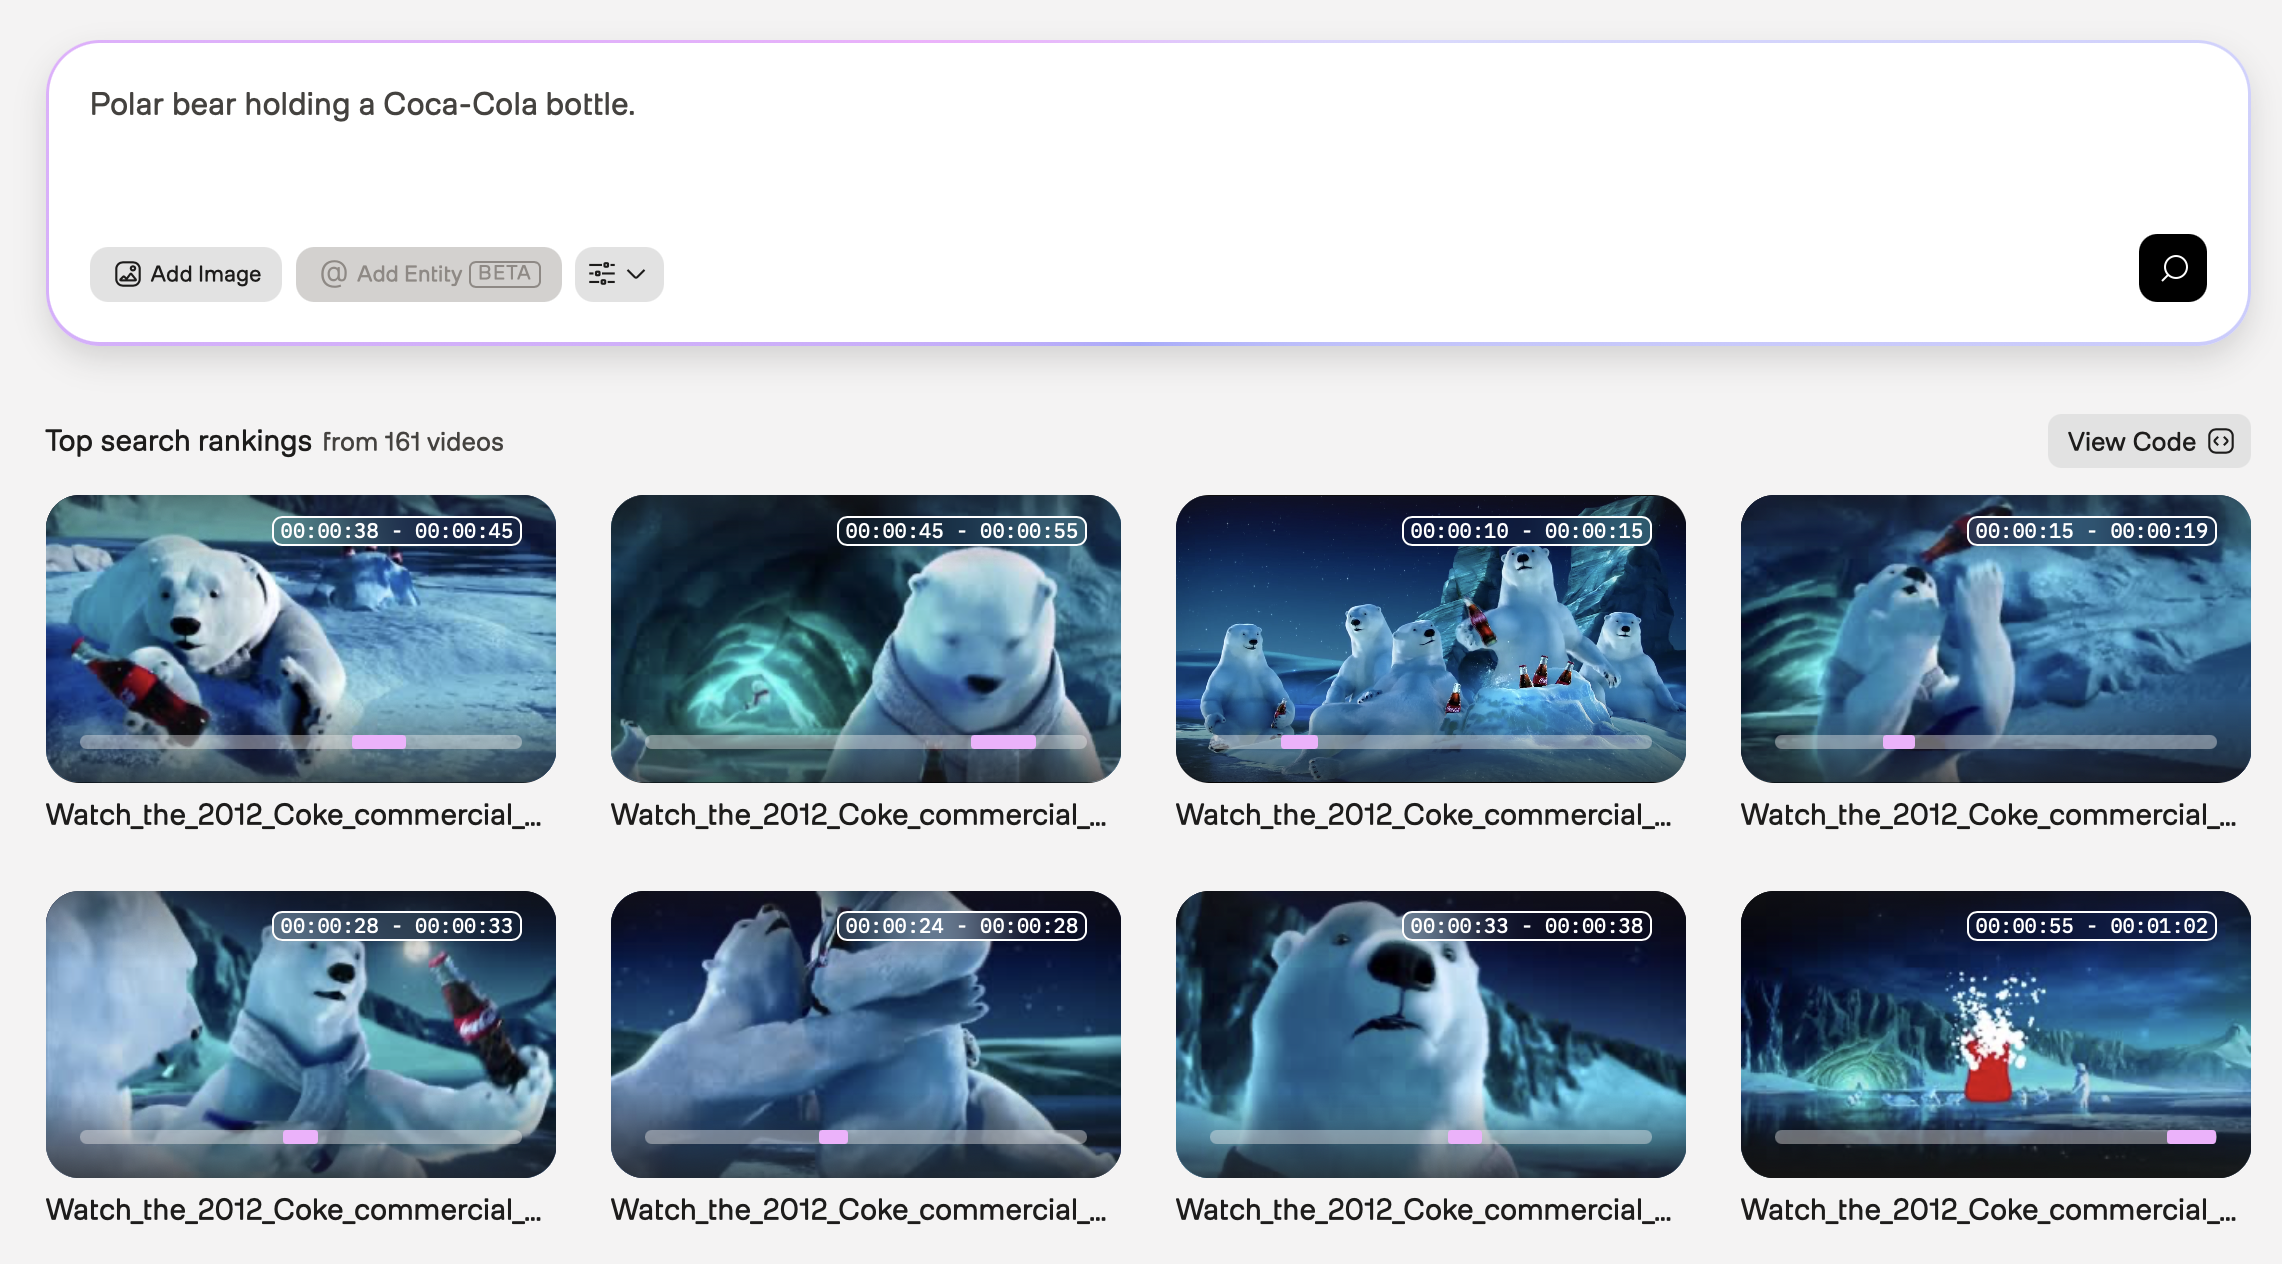Click the 00:00:10 - 00:00:15 timestamp badge

click(1526, 531)
